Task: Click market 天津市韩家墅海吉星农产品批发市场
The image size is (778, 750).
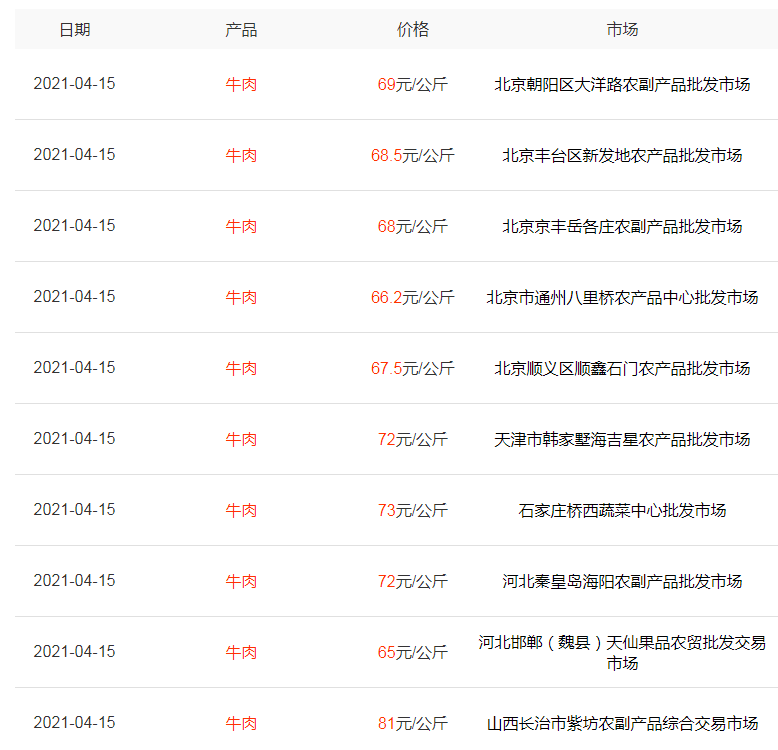Action: [622, 439]
